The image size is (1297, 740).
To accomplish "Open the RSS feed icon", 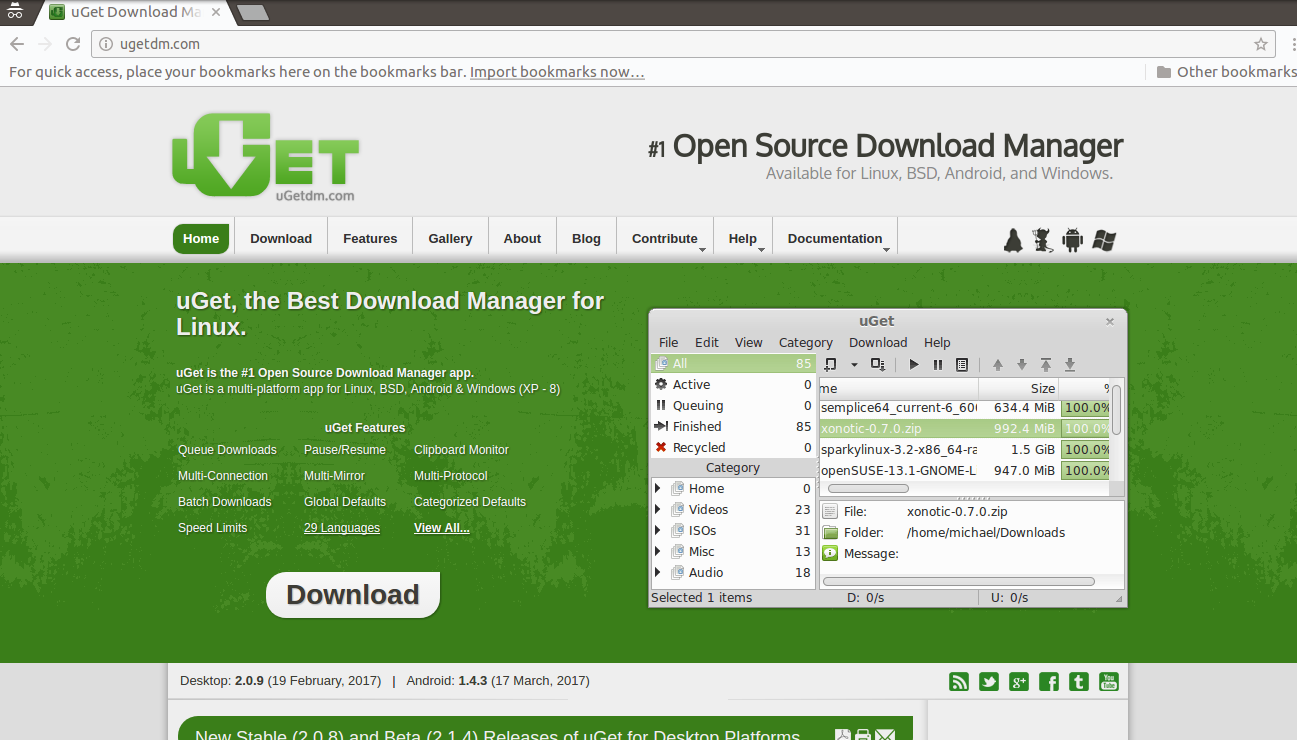I will [959, 682].
